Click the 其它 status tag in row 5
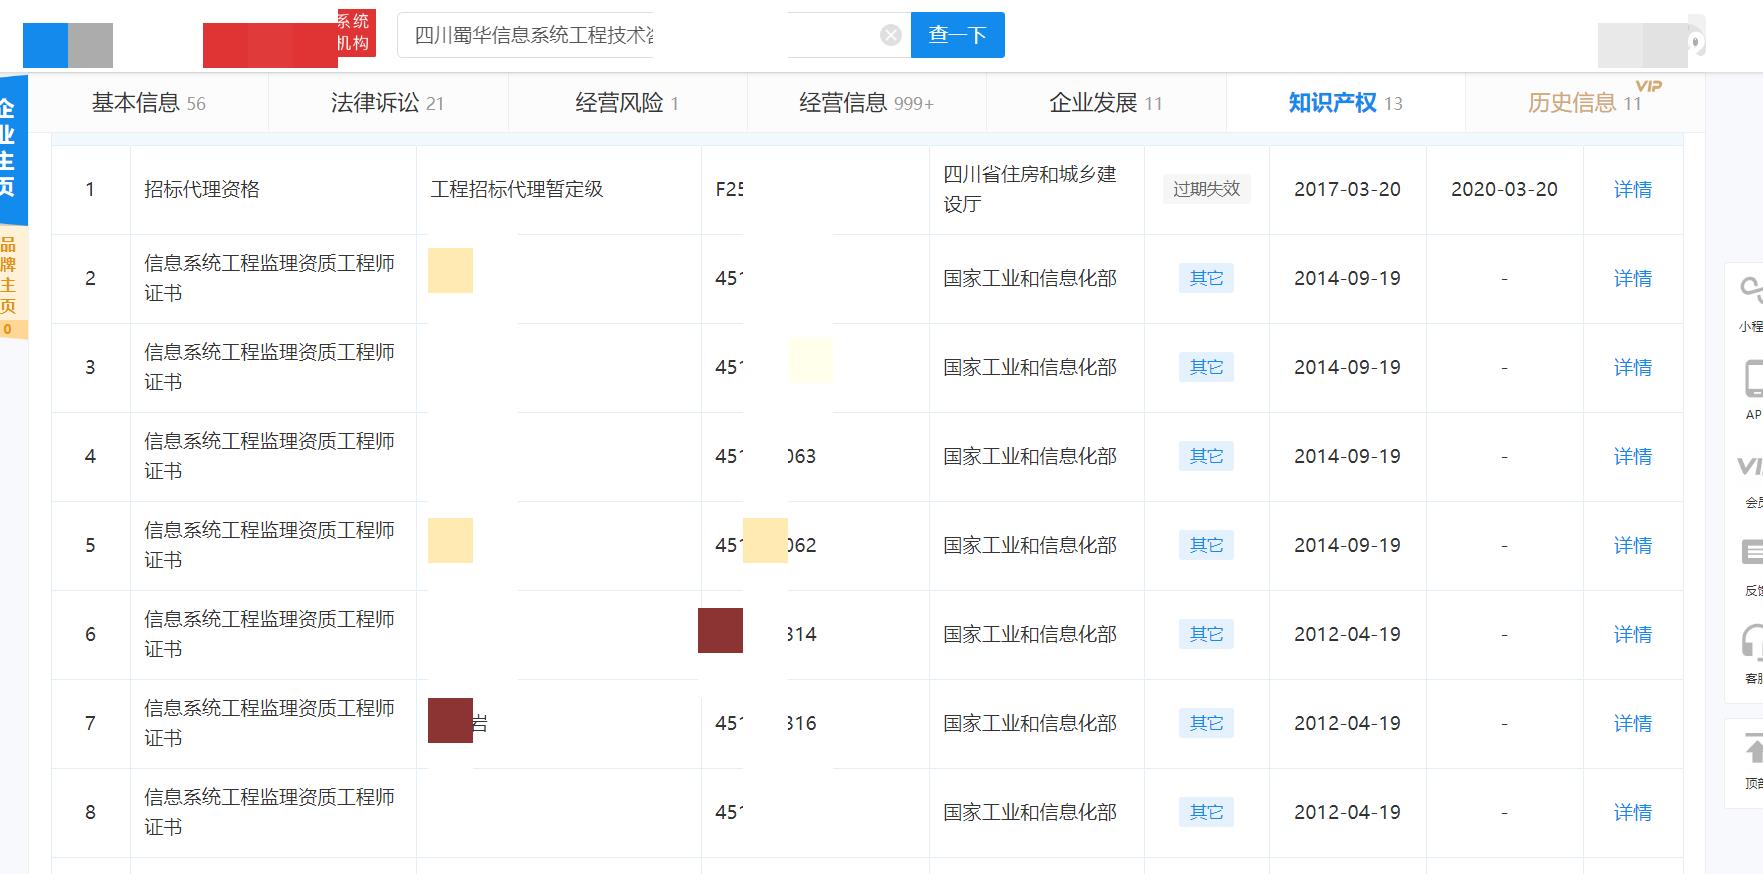Screen dimensions: 1763x874 (1206, 545)
